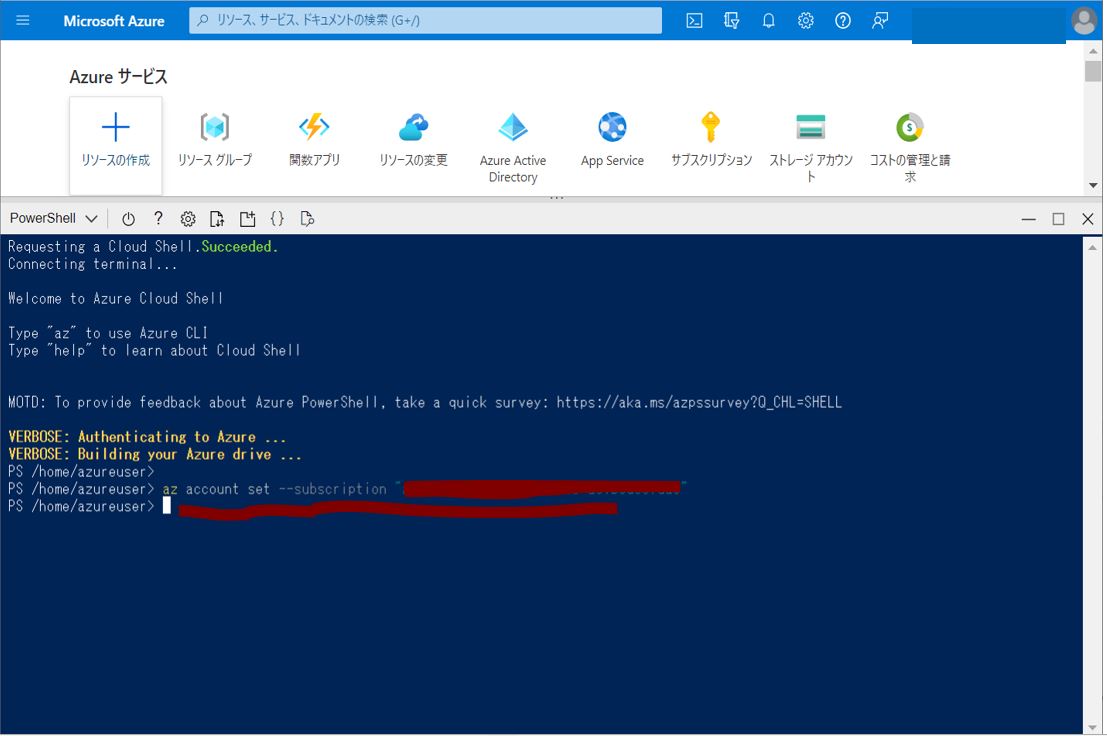Click the resource search input field
Viewport: 1107px width, 736px height.
tap(425, 20)
